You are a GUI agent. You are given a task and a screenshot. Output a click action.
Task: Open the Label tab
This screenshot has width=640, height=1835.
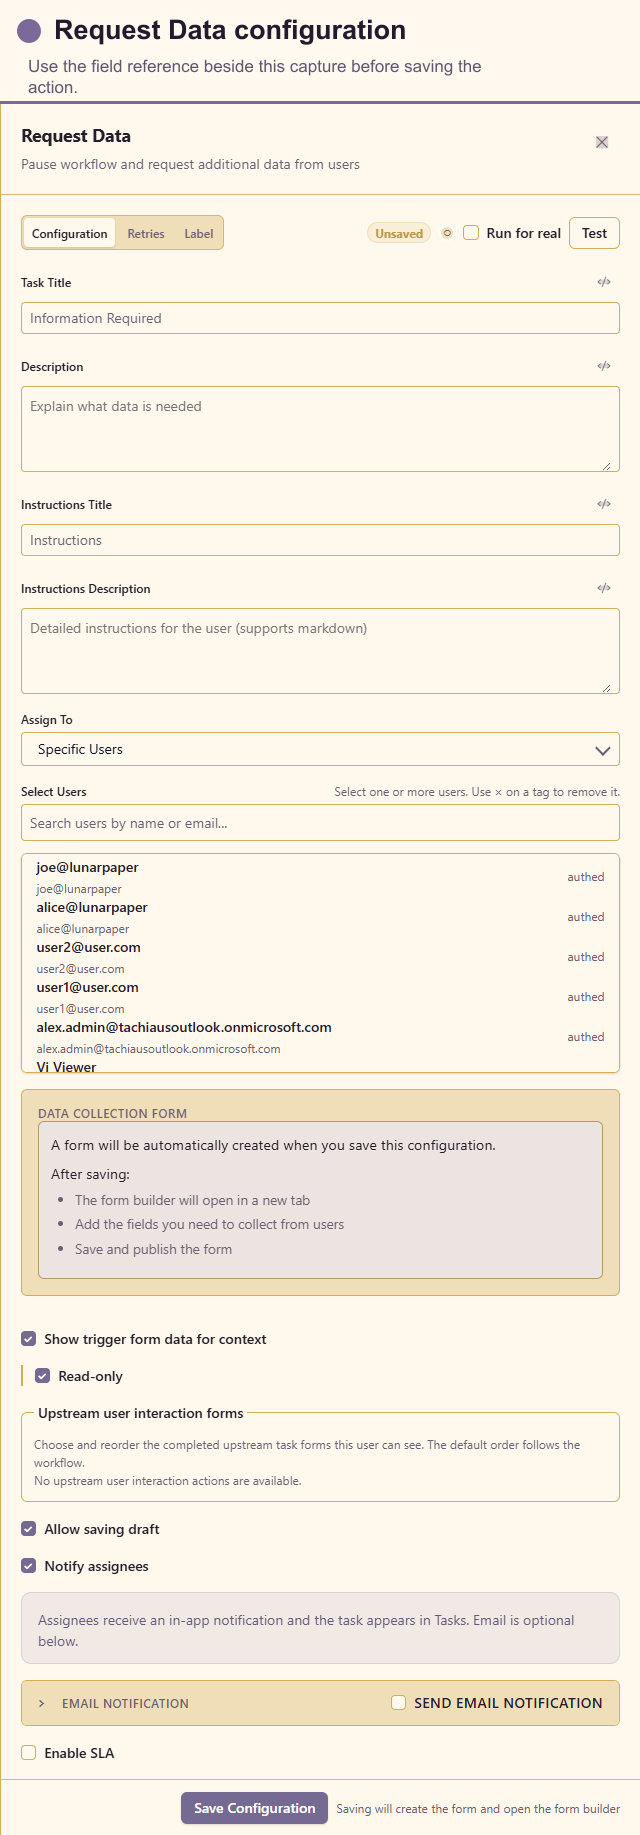198,233
